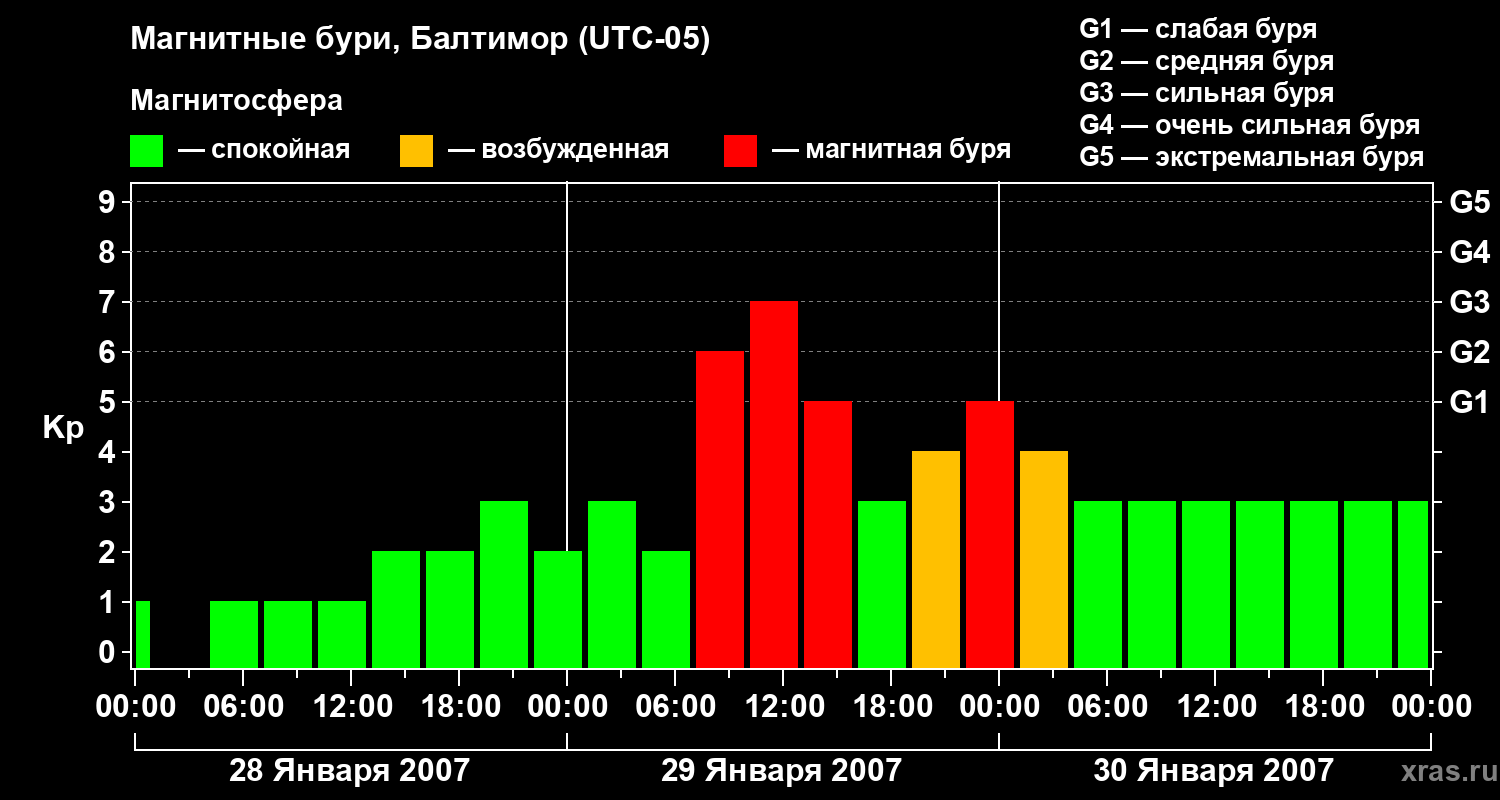Click the chart title 'Магнитные бури, Балтимор (UTC-05)'
The height and width of the screenshot is (800, 1500).
420,40
